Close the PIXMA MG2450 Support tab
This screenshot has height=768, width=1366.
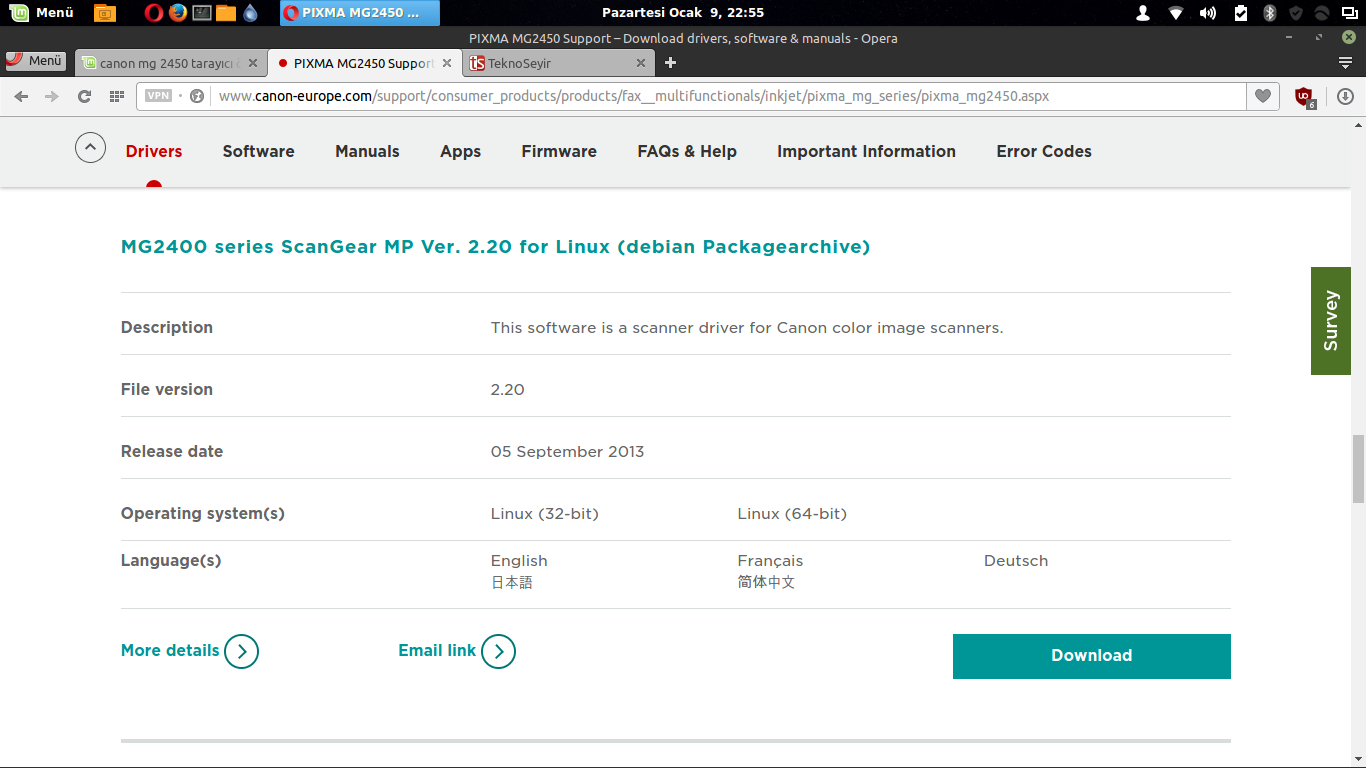click(x=447, y=63)
